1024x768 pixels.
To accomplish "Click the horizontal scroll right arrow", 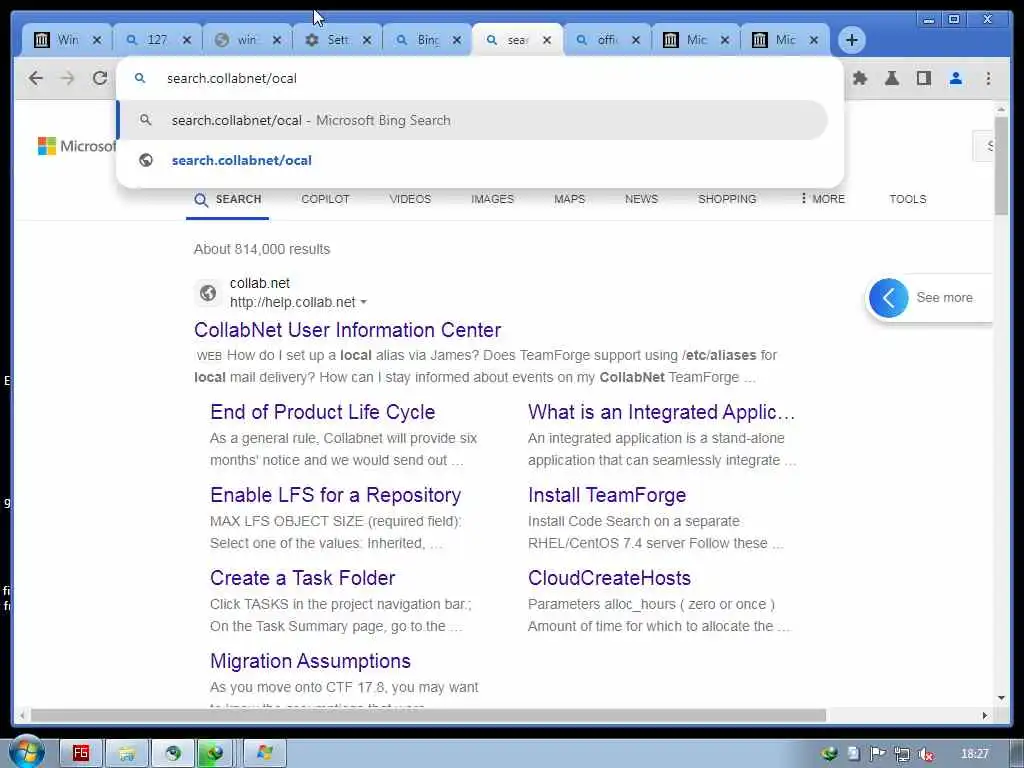I will (x=985, y=715).
